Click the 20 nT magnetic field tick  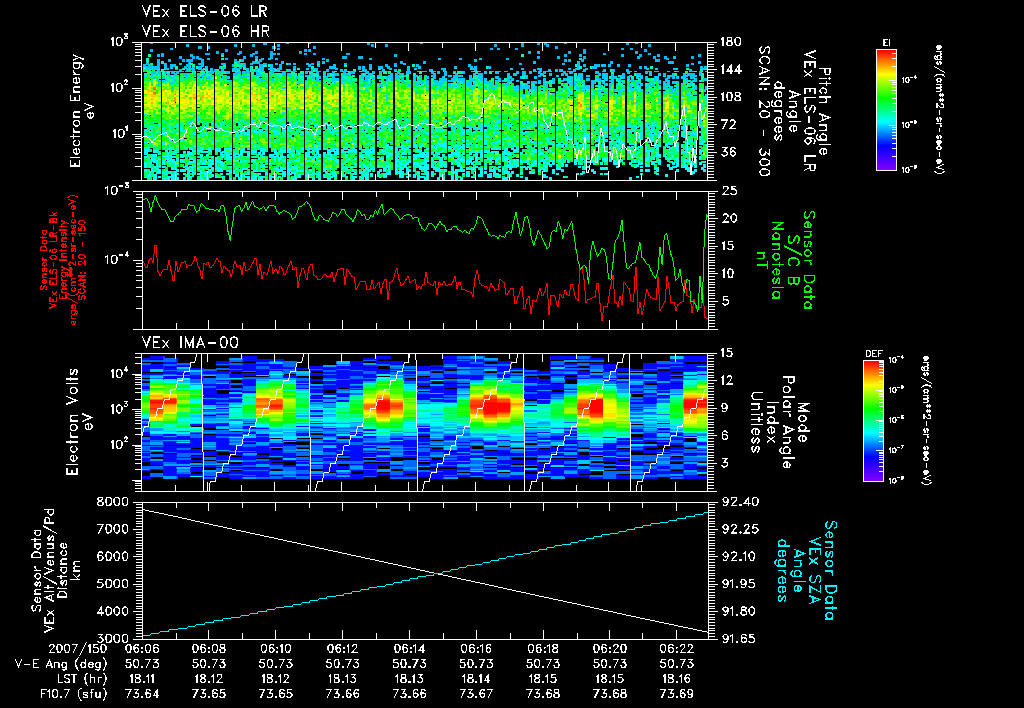729,218
